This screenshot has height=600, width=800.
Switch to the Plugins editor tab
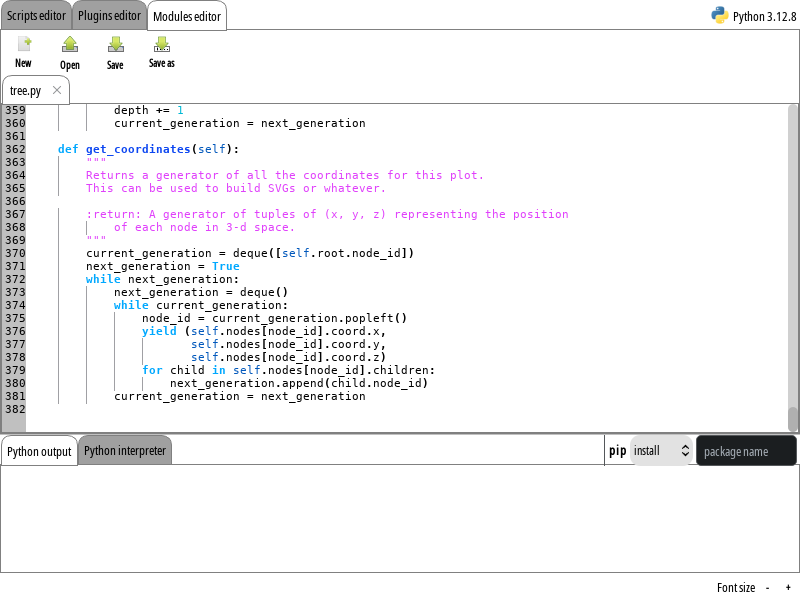pos(110,15)
